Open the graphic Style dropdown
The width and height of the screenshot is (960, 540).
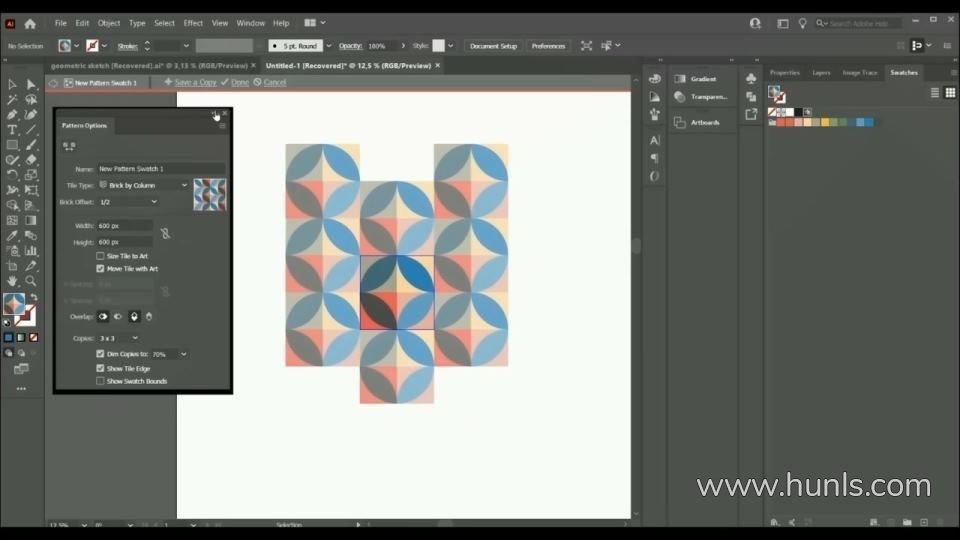[451, 46]
